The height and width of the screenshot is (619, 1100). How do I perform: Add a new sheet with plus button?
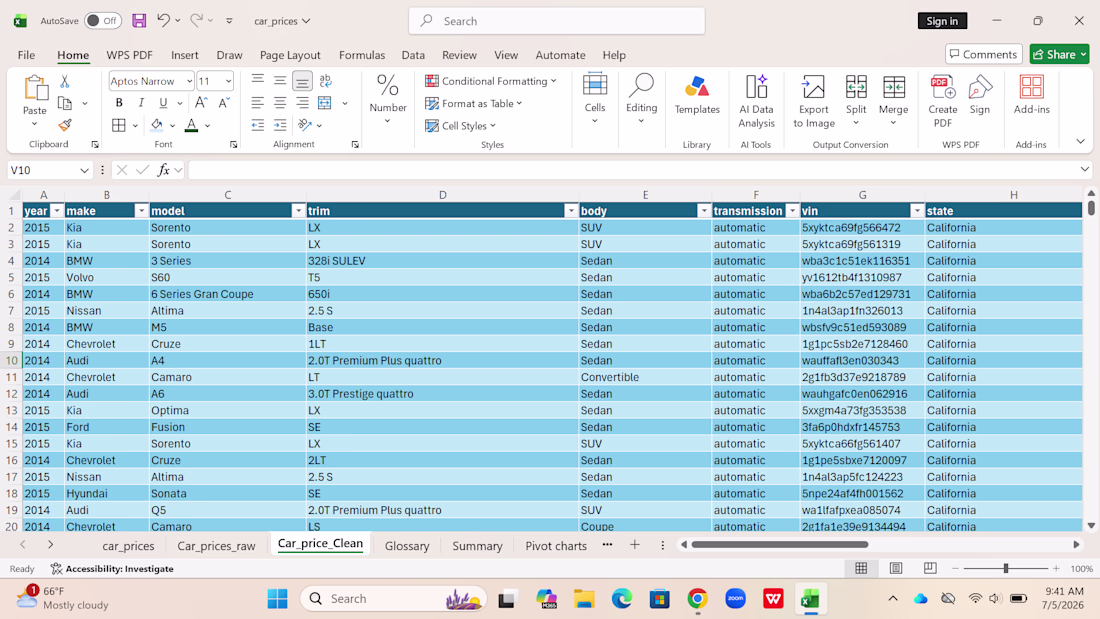click(634, 545)
